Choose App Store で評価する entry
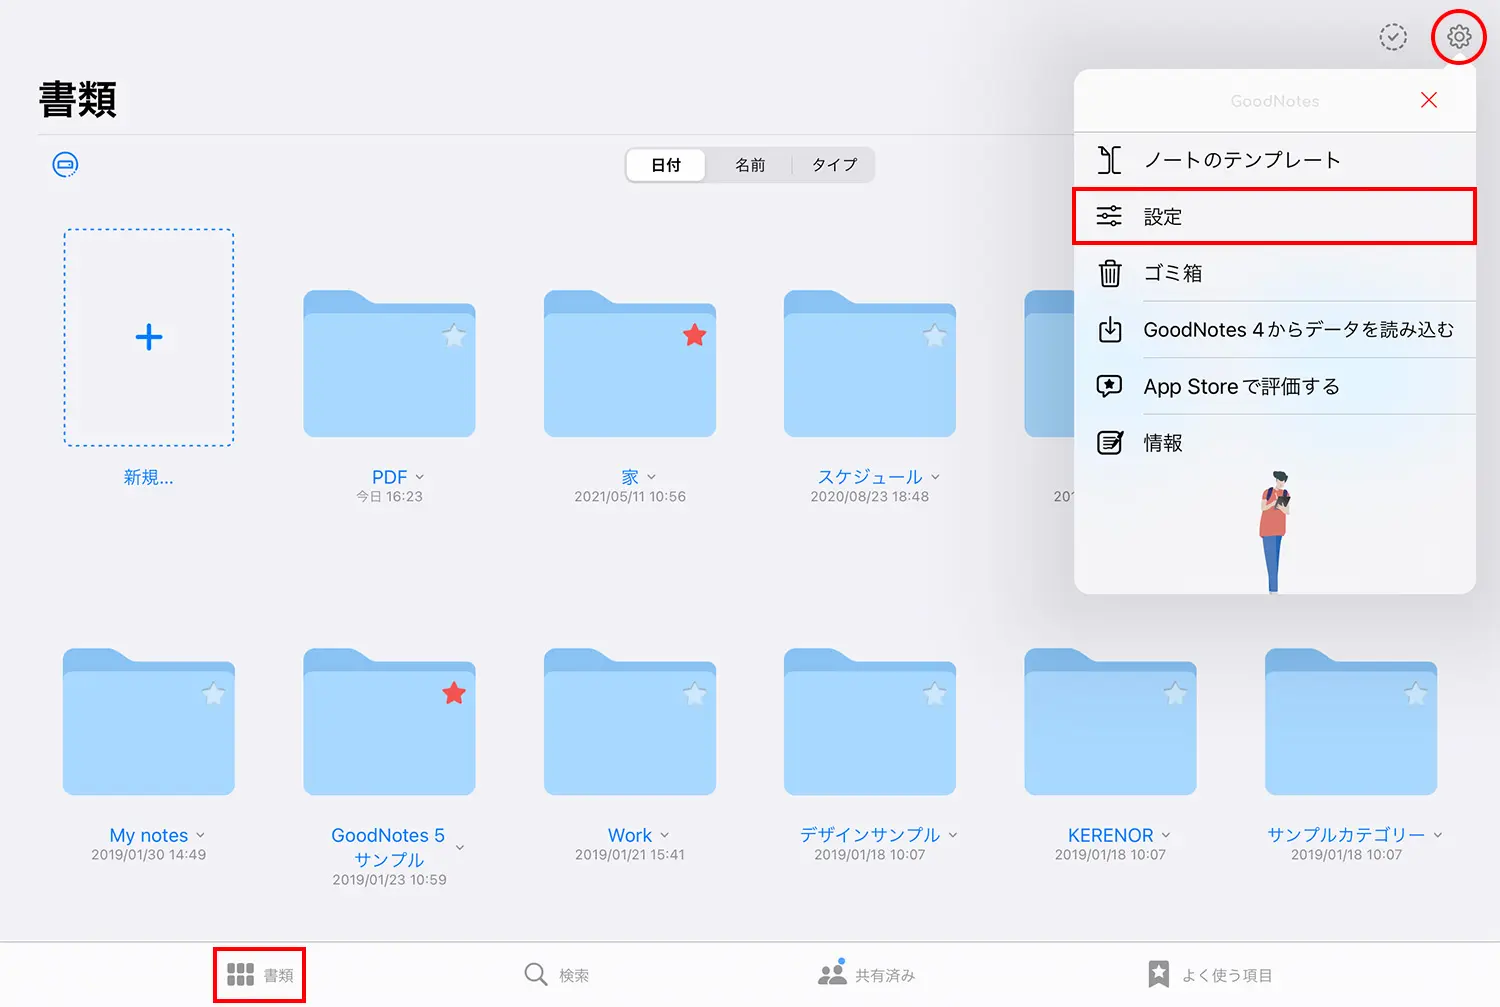 (1275, 386)
